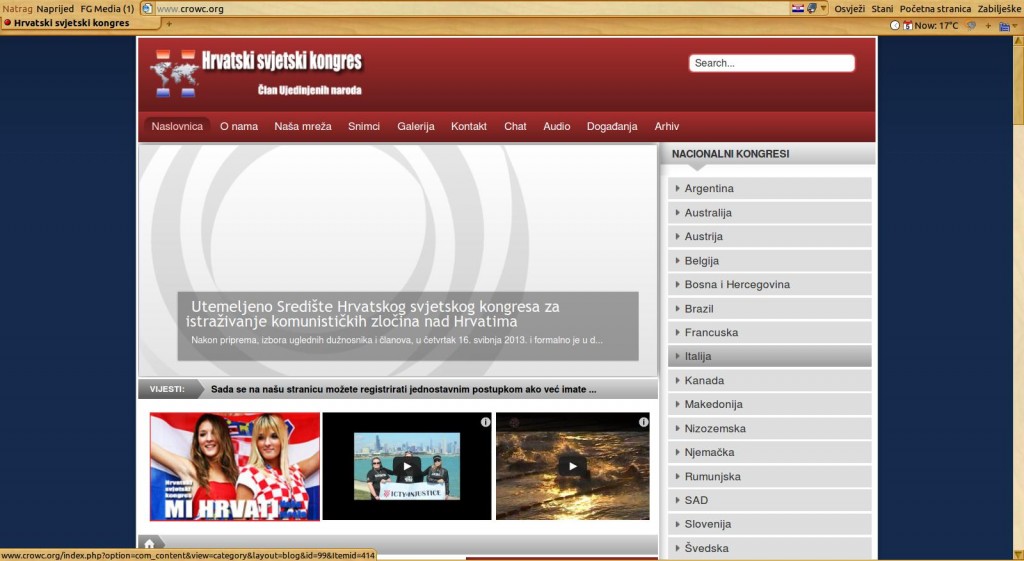Click the home icon in breadcrumb bar
The image size is (1024, 561).
click(x=149, y=544)
